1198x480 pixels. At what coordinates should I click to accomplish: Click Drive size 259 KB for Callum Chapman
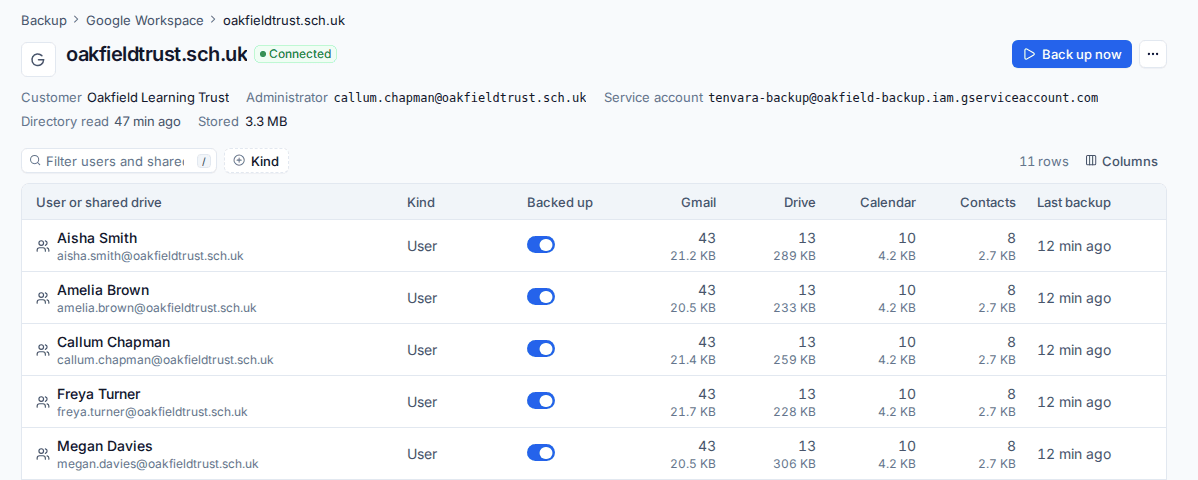pyautogui.click(x=796, y=360)
